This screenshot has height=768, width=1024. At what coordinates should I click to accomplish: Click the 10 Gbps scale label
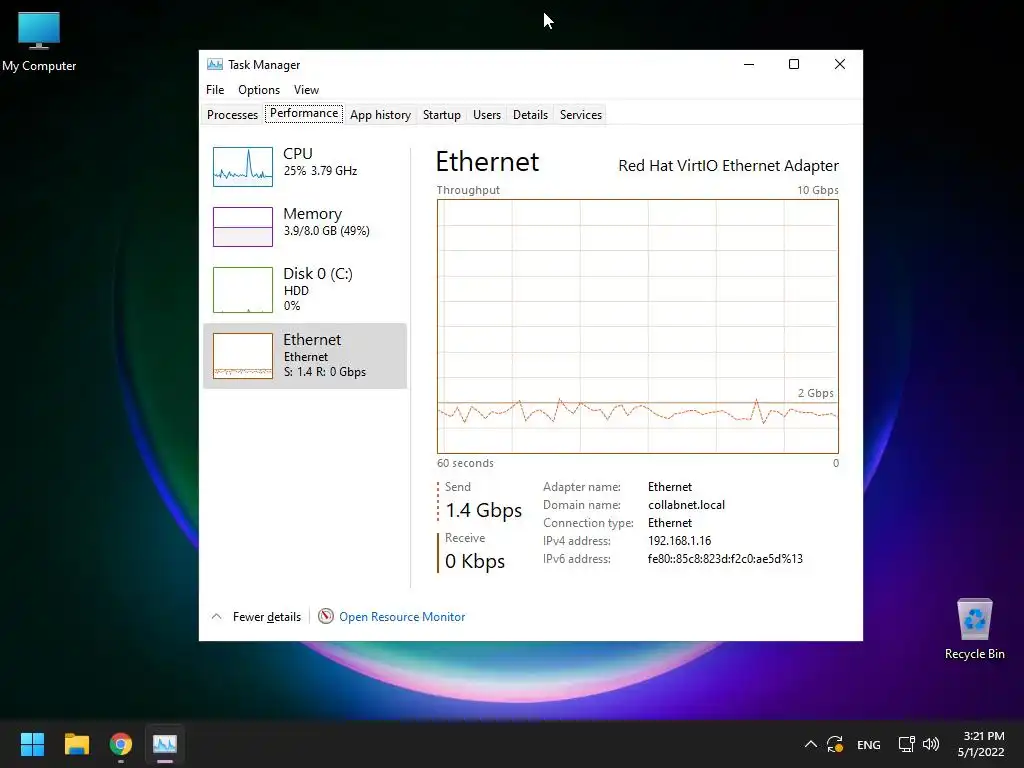tap(818, 190)
